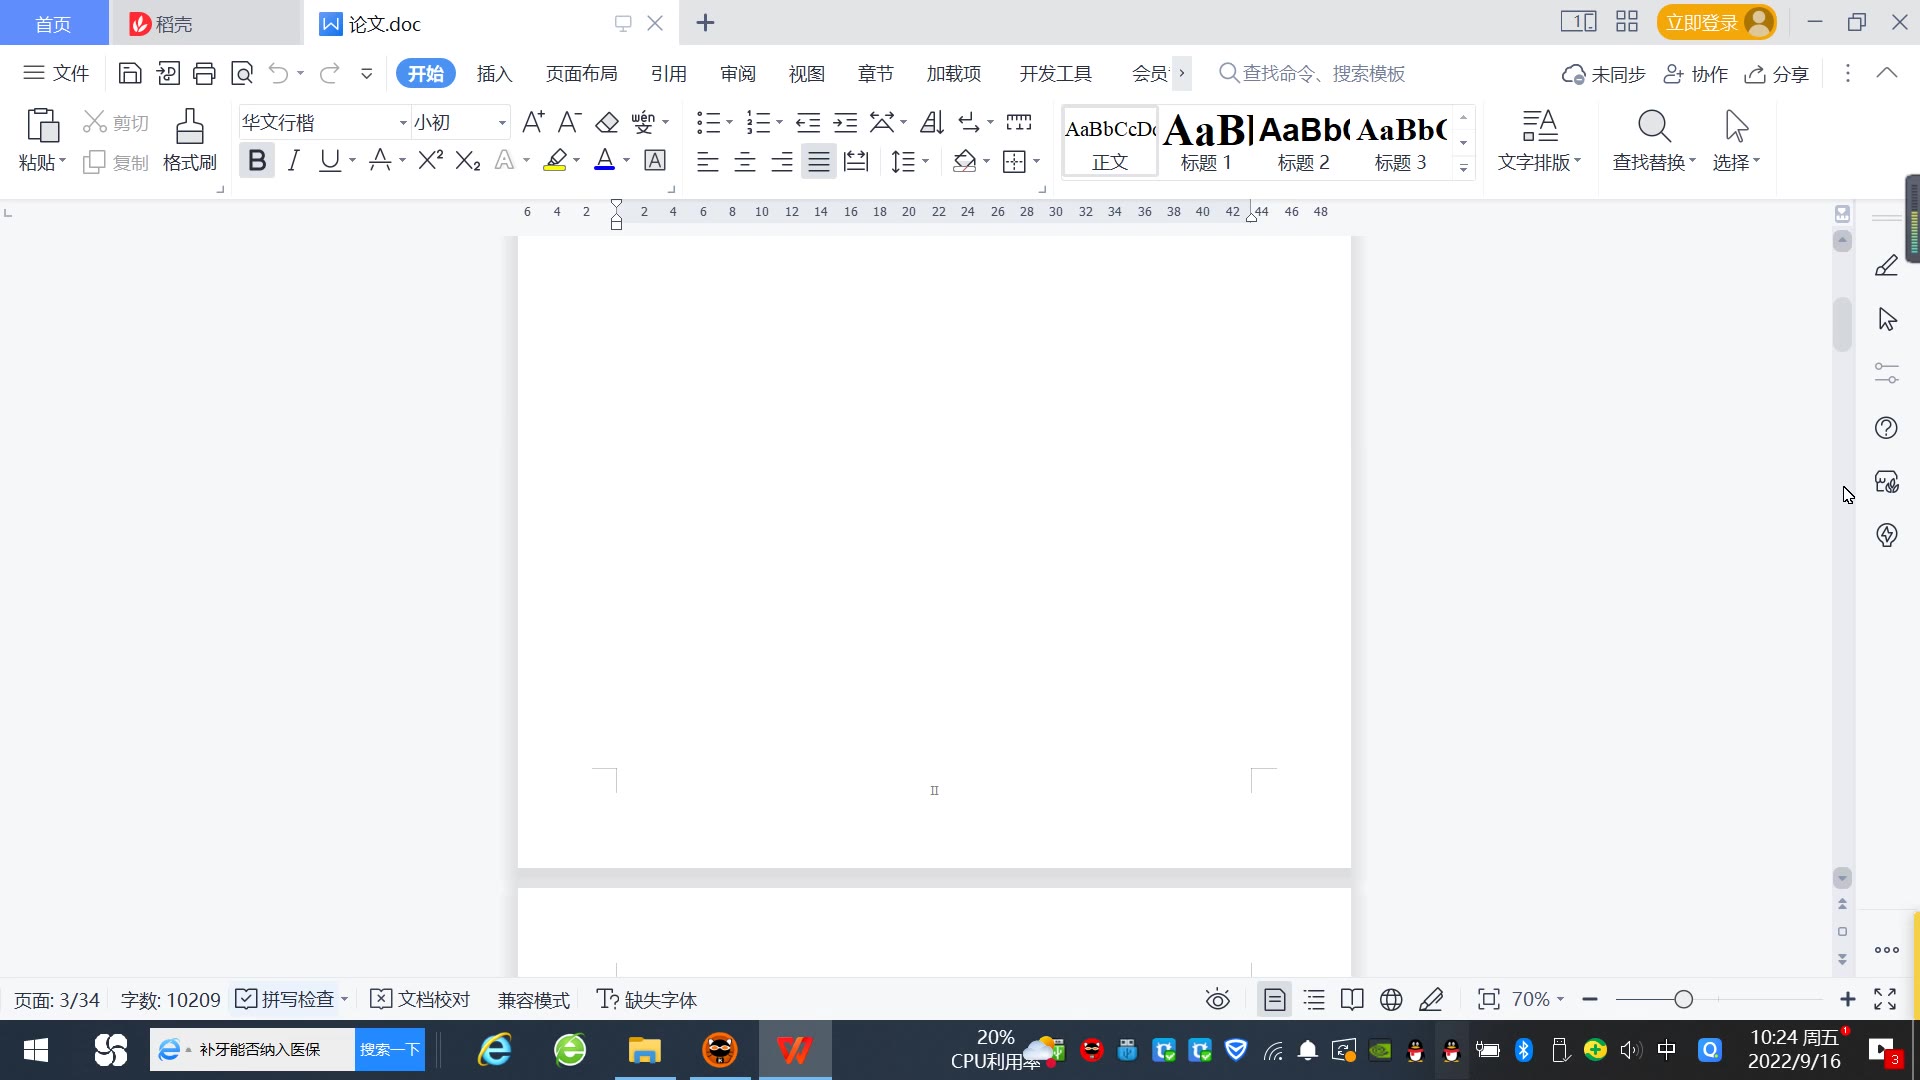Toggle Italic formatting
Image resolution: width=1920 pixels, height=1080 pixels.
tap(293, 160)
